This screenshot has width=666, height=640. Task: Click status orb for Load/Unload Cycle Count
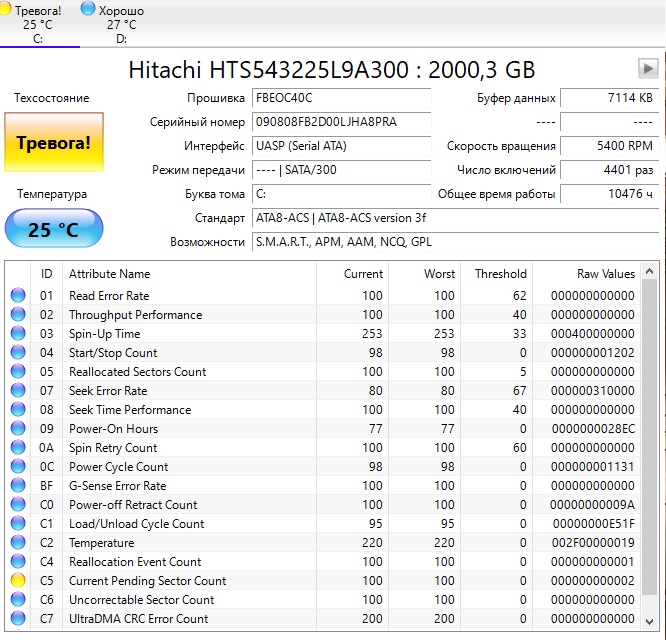[18, 524]
